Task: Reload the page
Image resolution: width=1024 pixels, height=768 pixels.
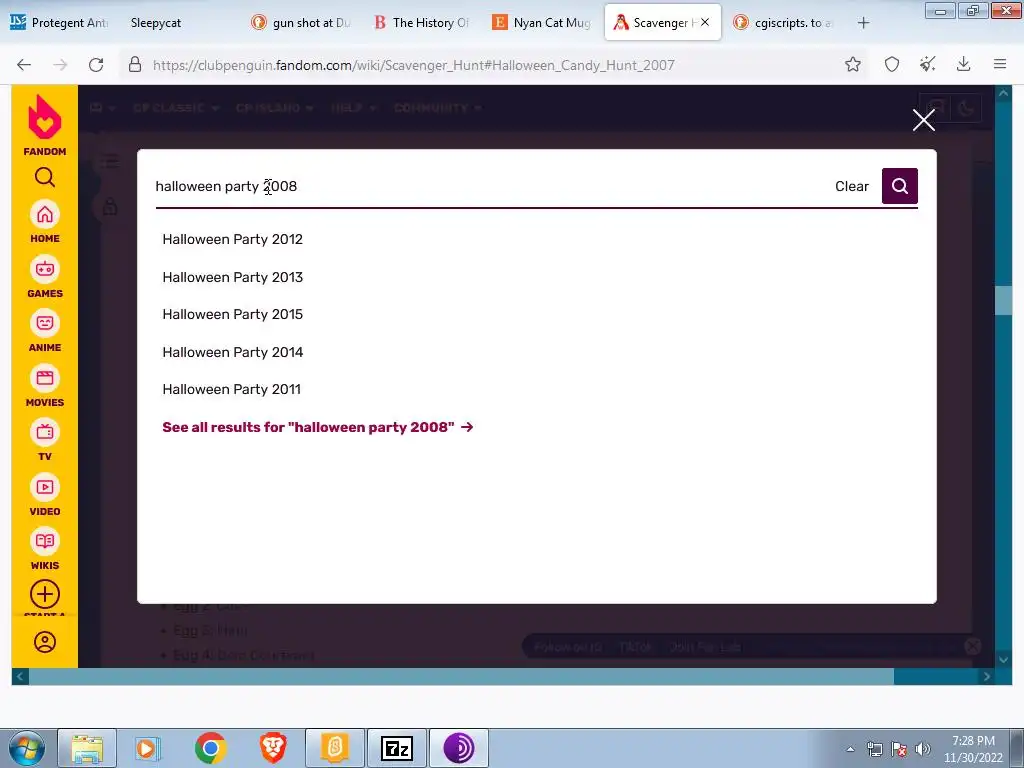Action: [x=96, y=65]
